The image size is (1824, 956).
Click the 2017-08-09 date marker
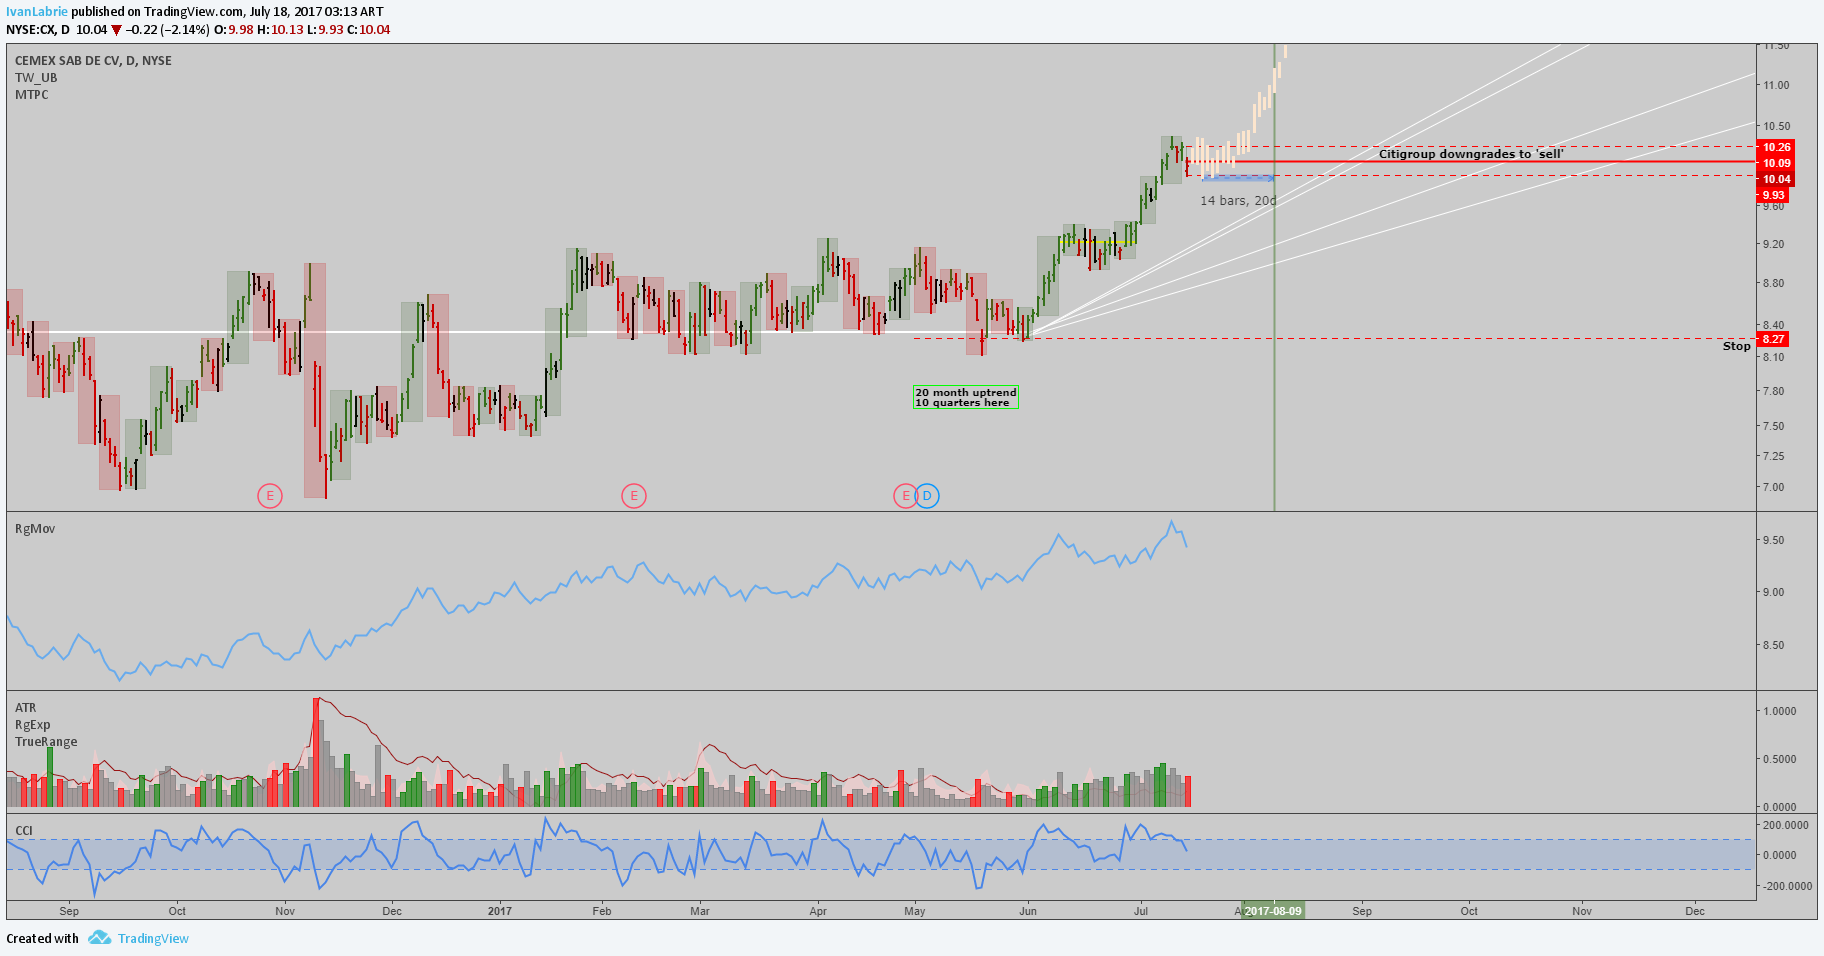(1273, 911)
